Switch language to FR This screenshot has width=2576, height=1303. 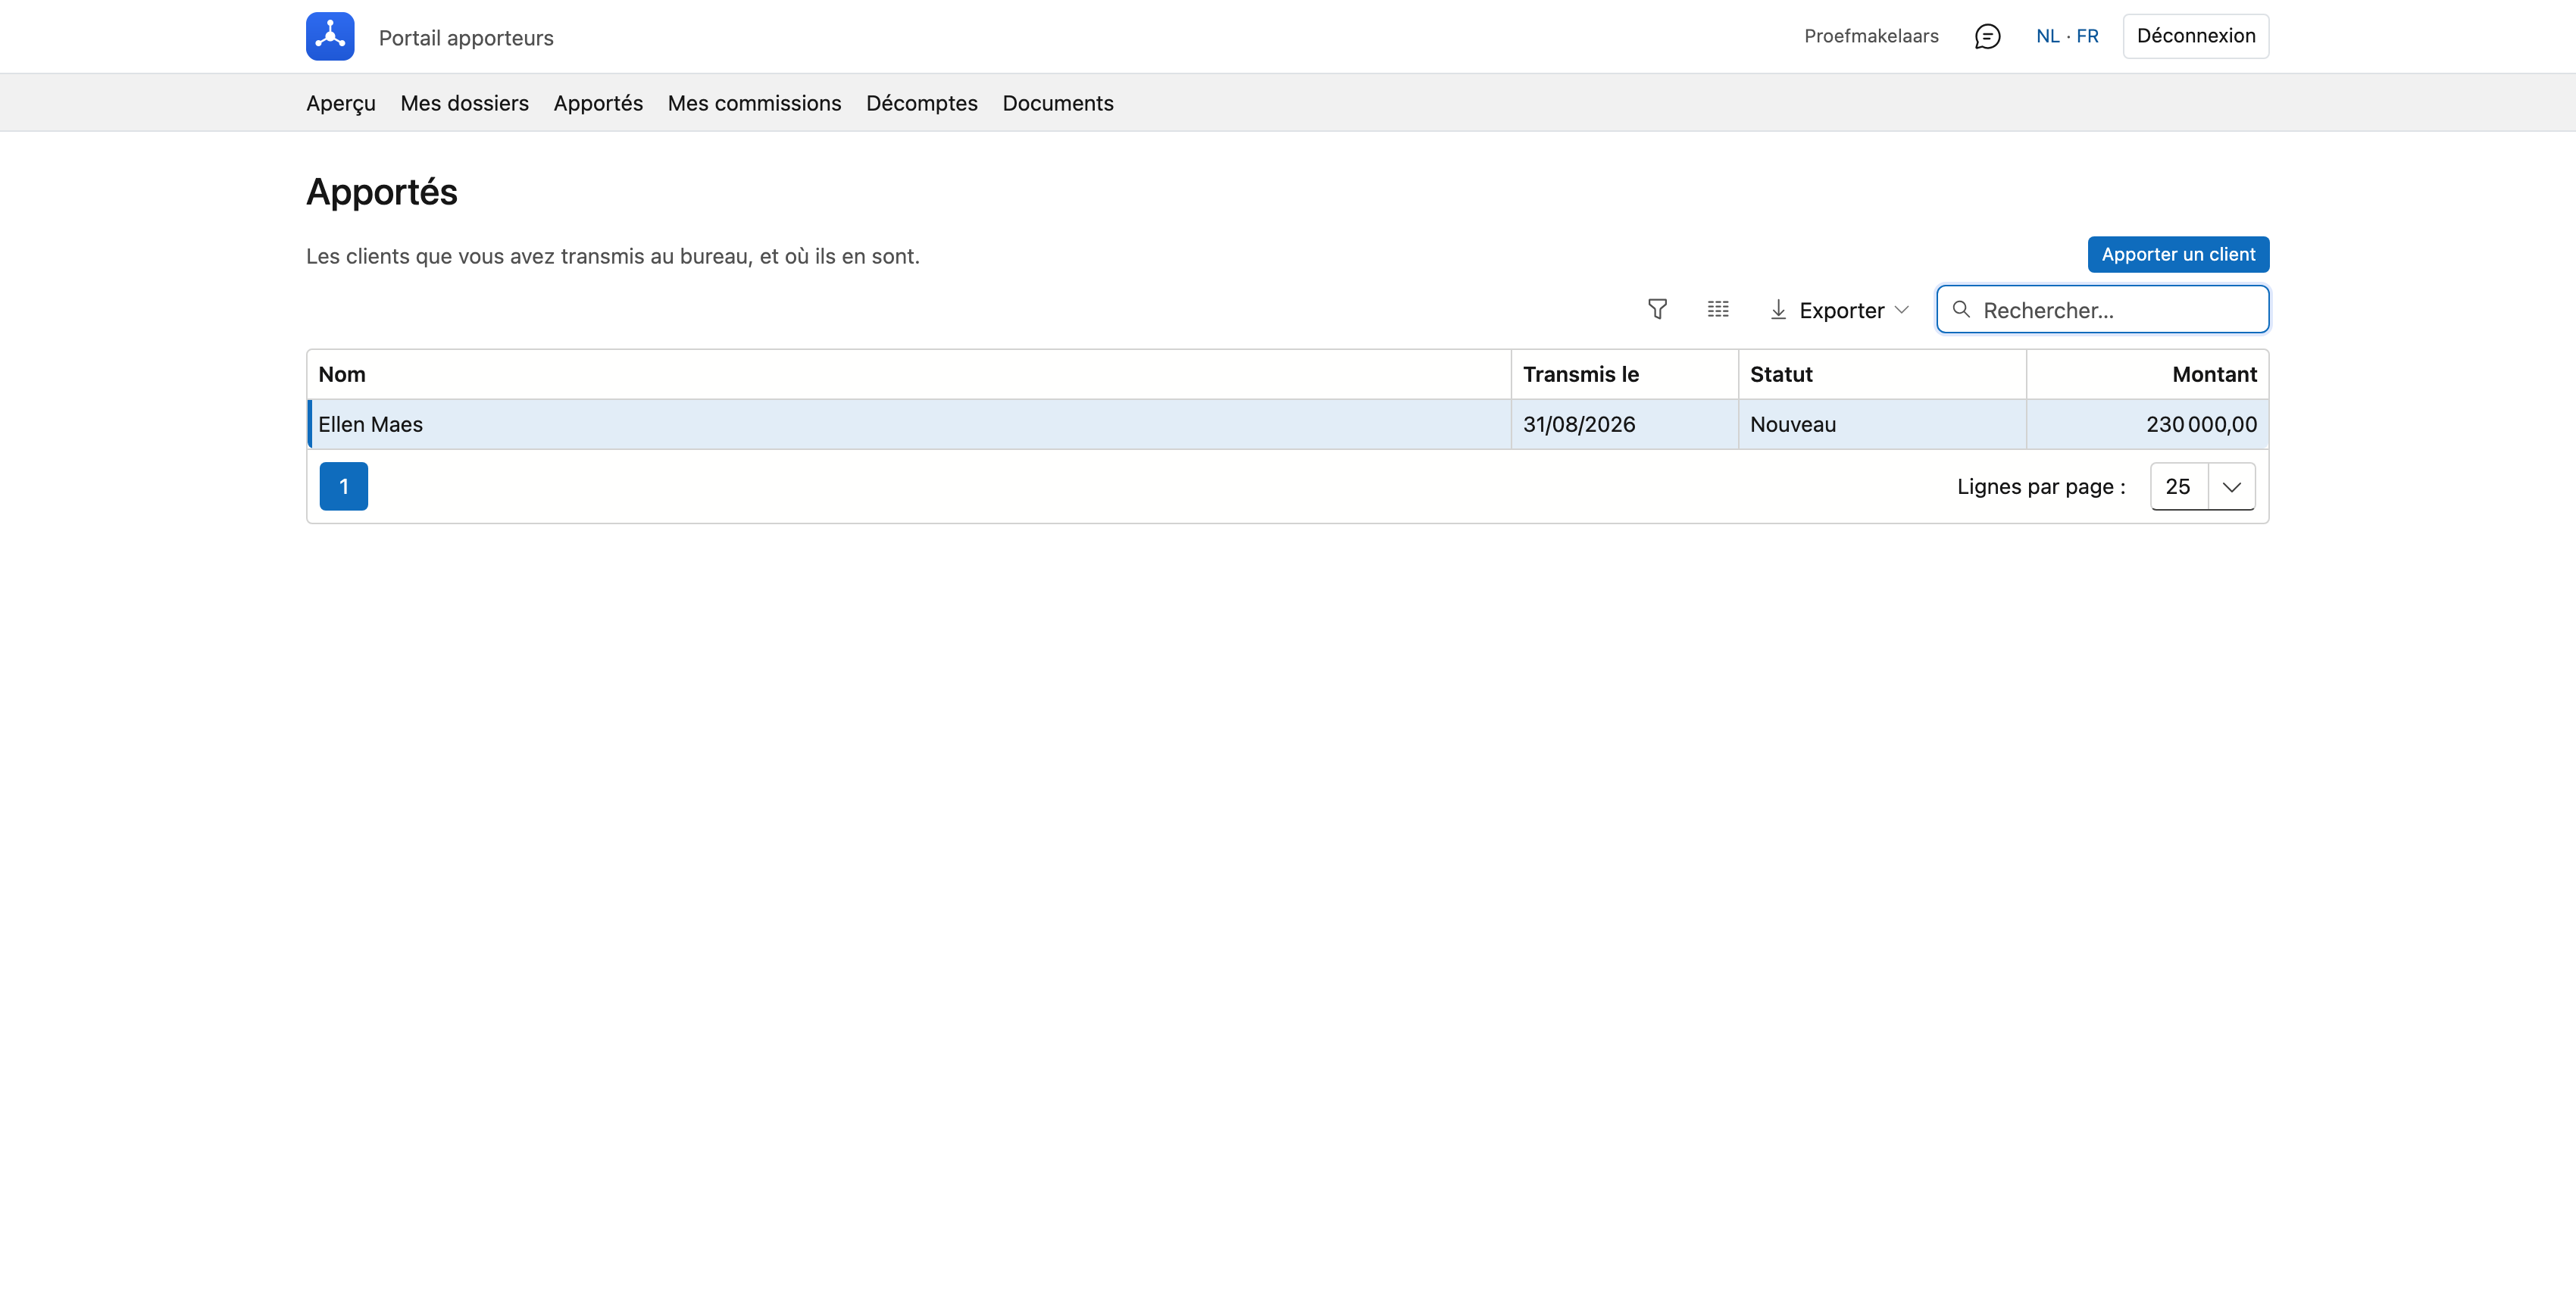coord(2087,36)
